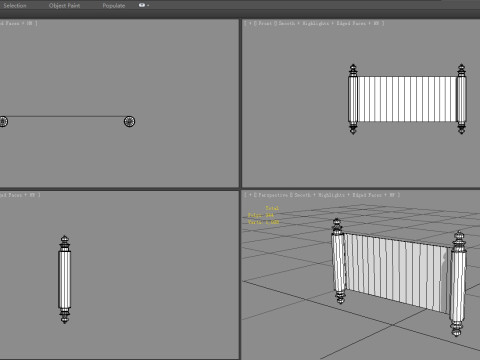Select the scroll model in Front viewport

pos(407,99)
